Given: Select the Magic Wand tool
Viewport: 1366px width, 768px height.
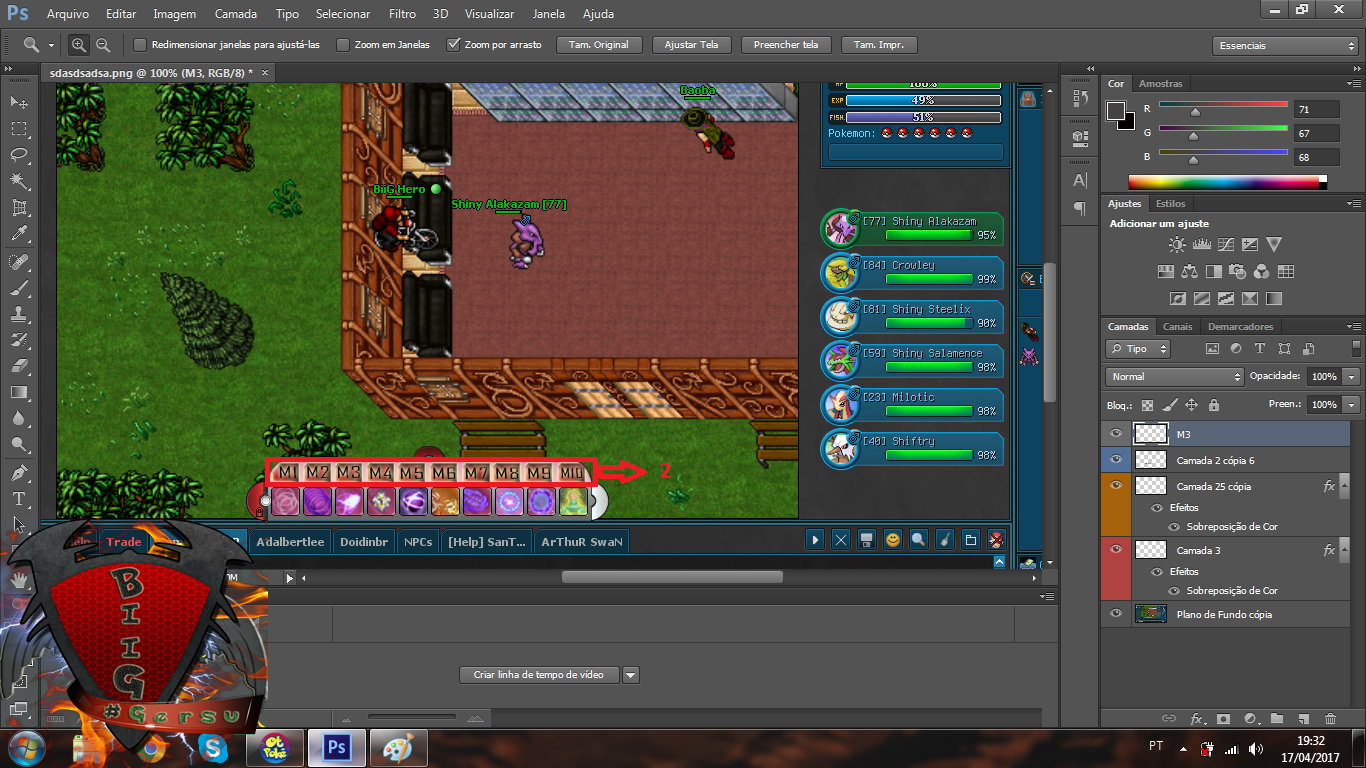Looking at the screenshot, I should 19,181.
